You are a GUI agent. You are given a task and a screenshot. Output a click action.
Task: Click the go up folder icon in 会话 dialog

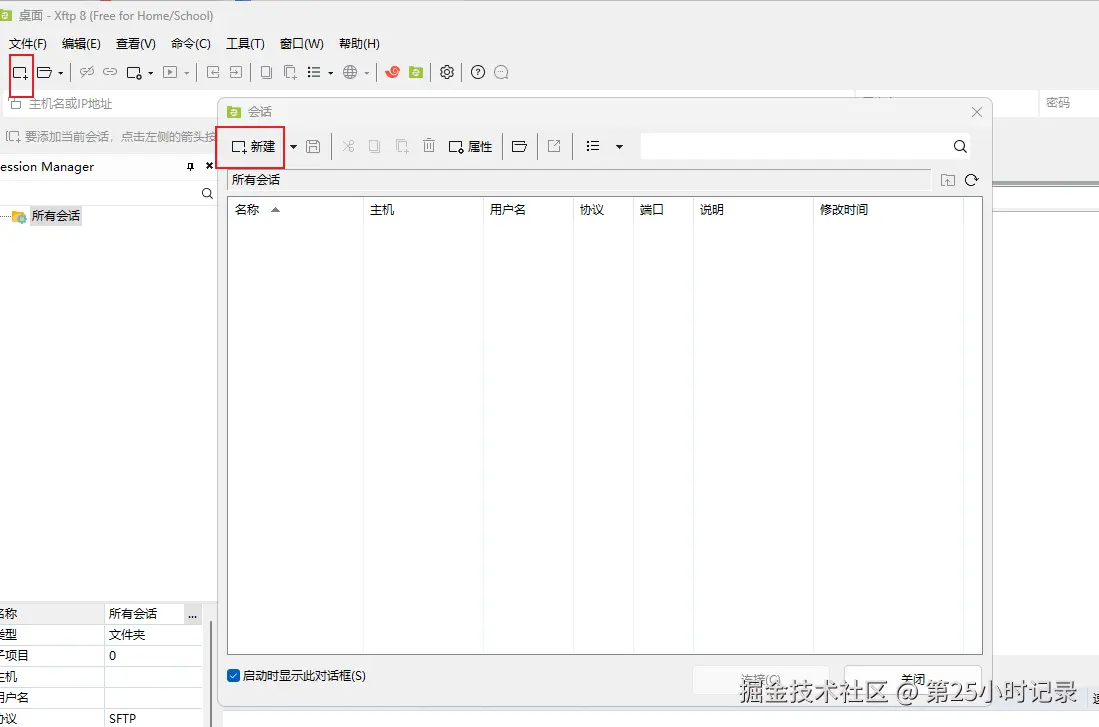click(x=948, y=180)
